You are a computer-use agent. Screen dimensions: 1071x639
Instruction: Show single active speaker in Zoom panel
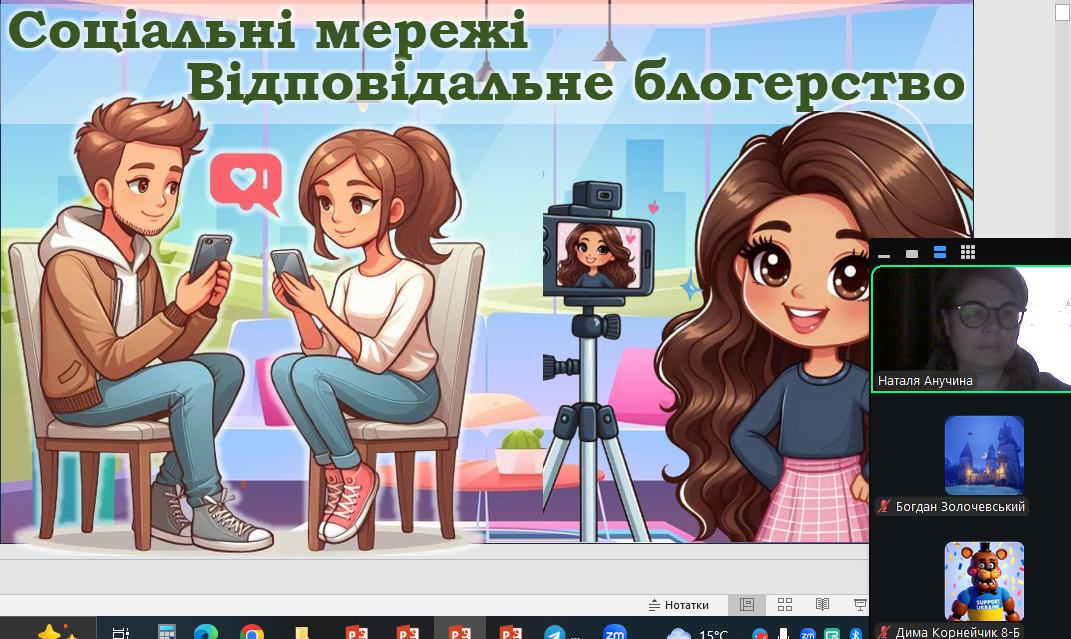[x=912, y=253]
